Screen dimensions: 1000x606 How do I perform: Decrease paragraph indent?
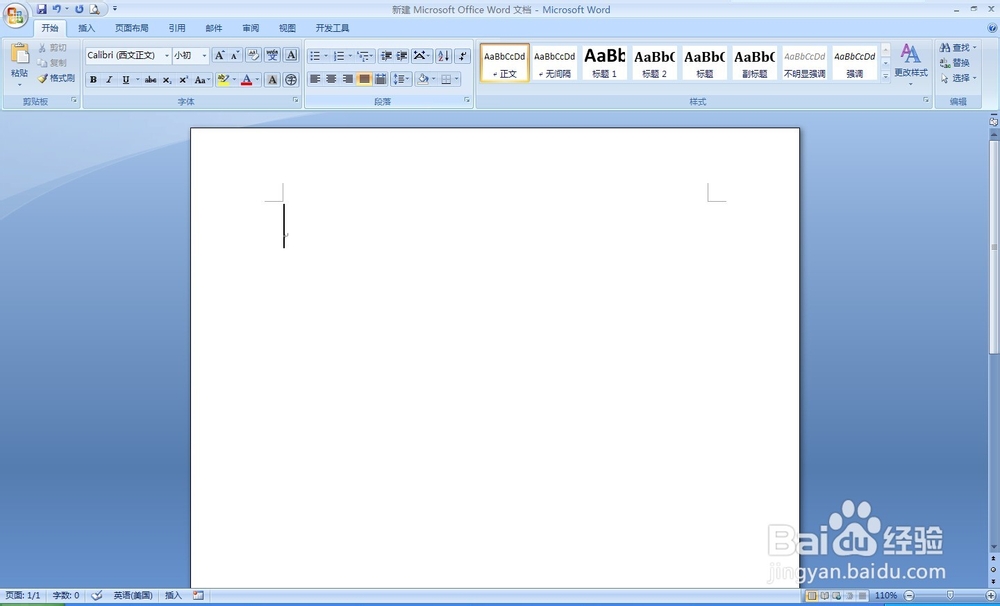point(386,56)
